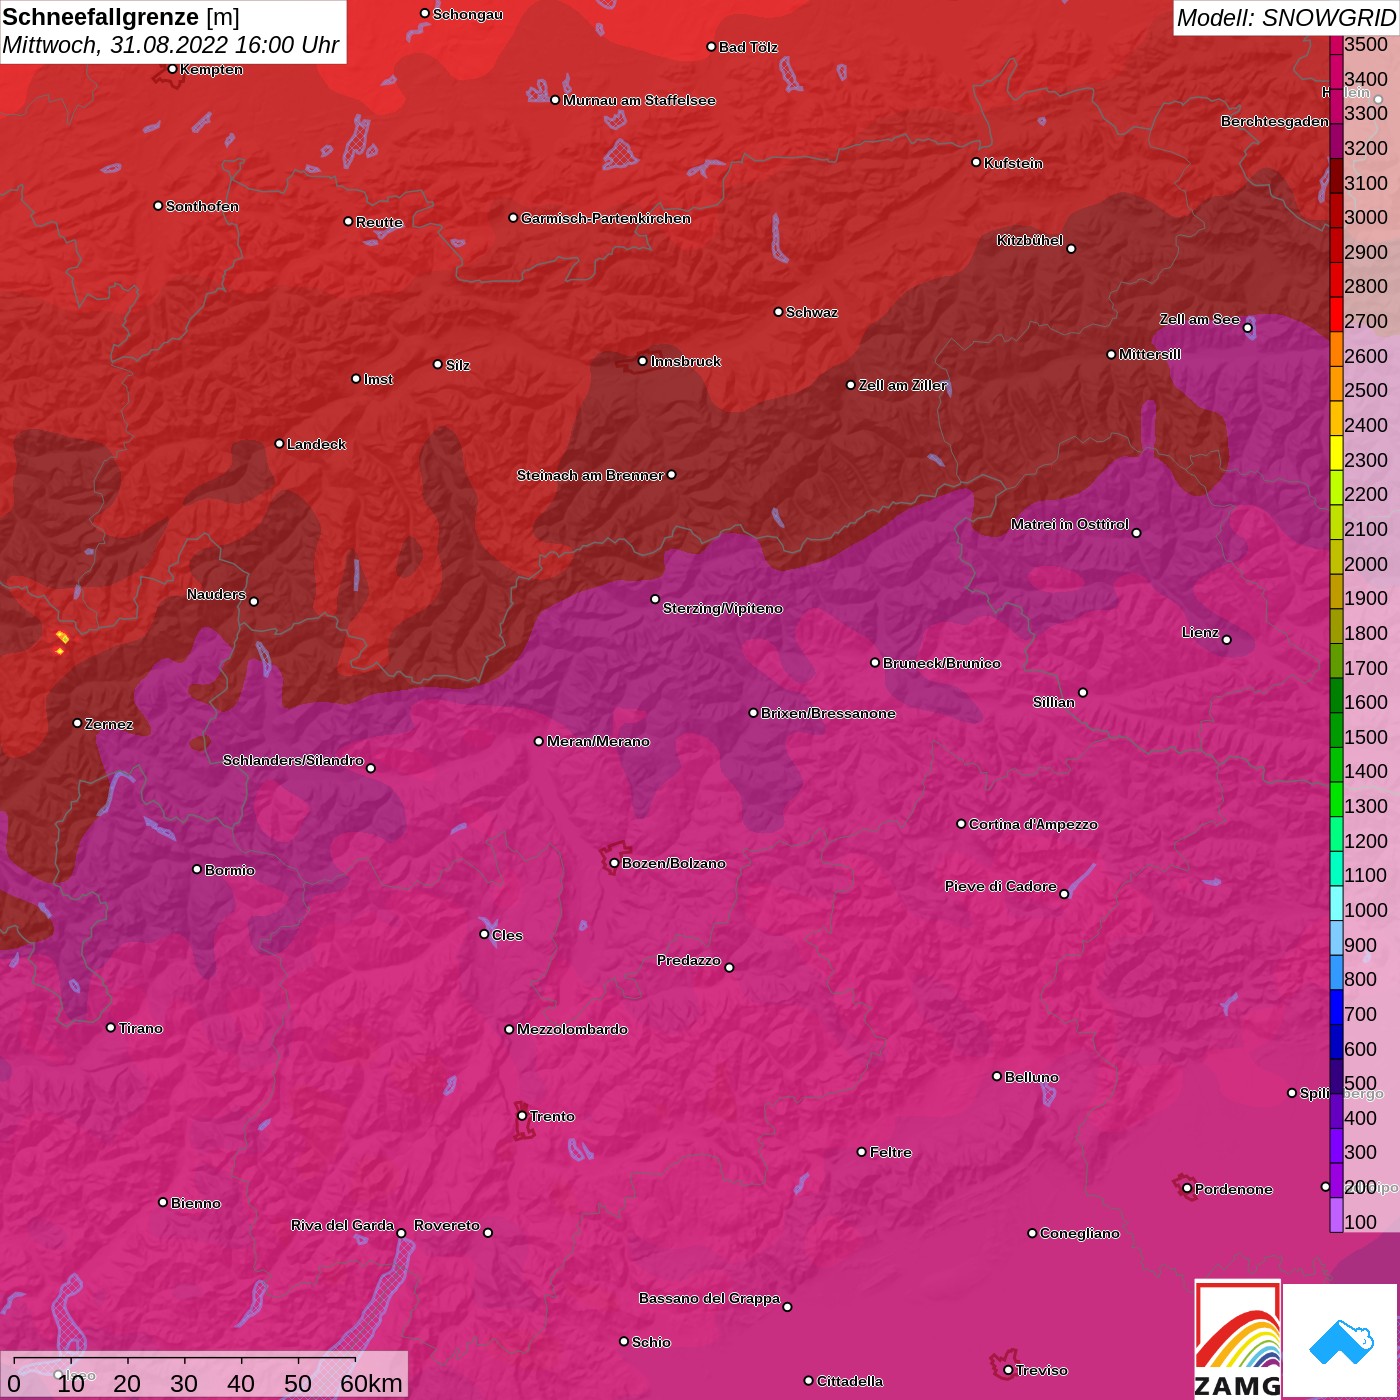The width and height of the screenshot is (1400, 1400).
Task: Click the 60km scale bar label
Action: tap(371, 1383)
